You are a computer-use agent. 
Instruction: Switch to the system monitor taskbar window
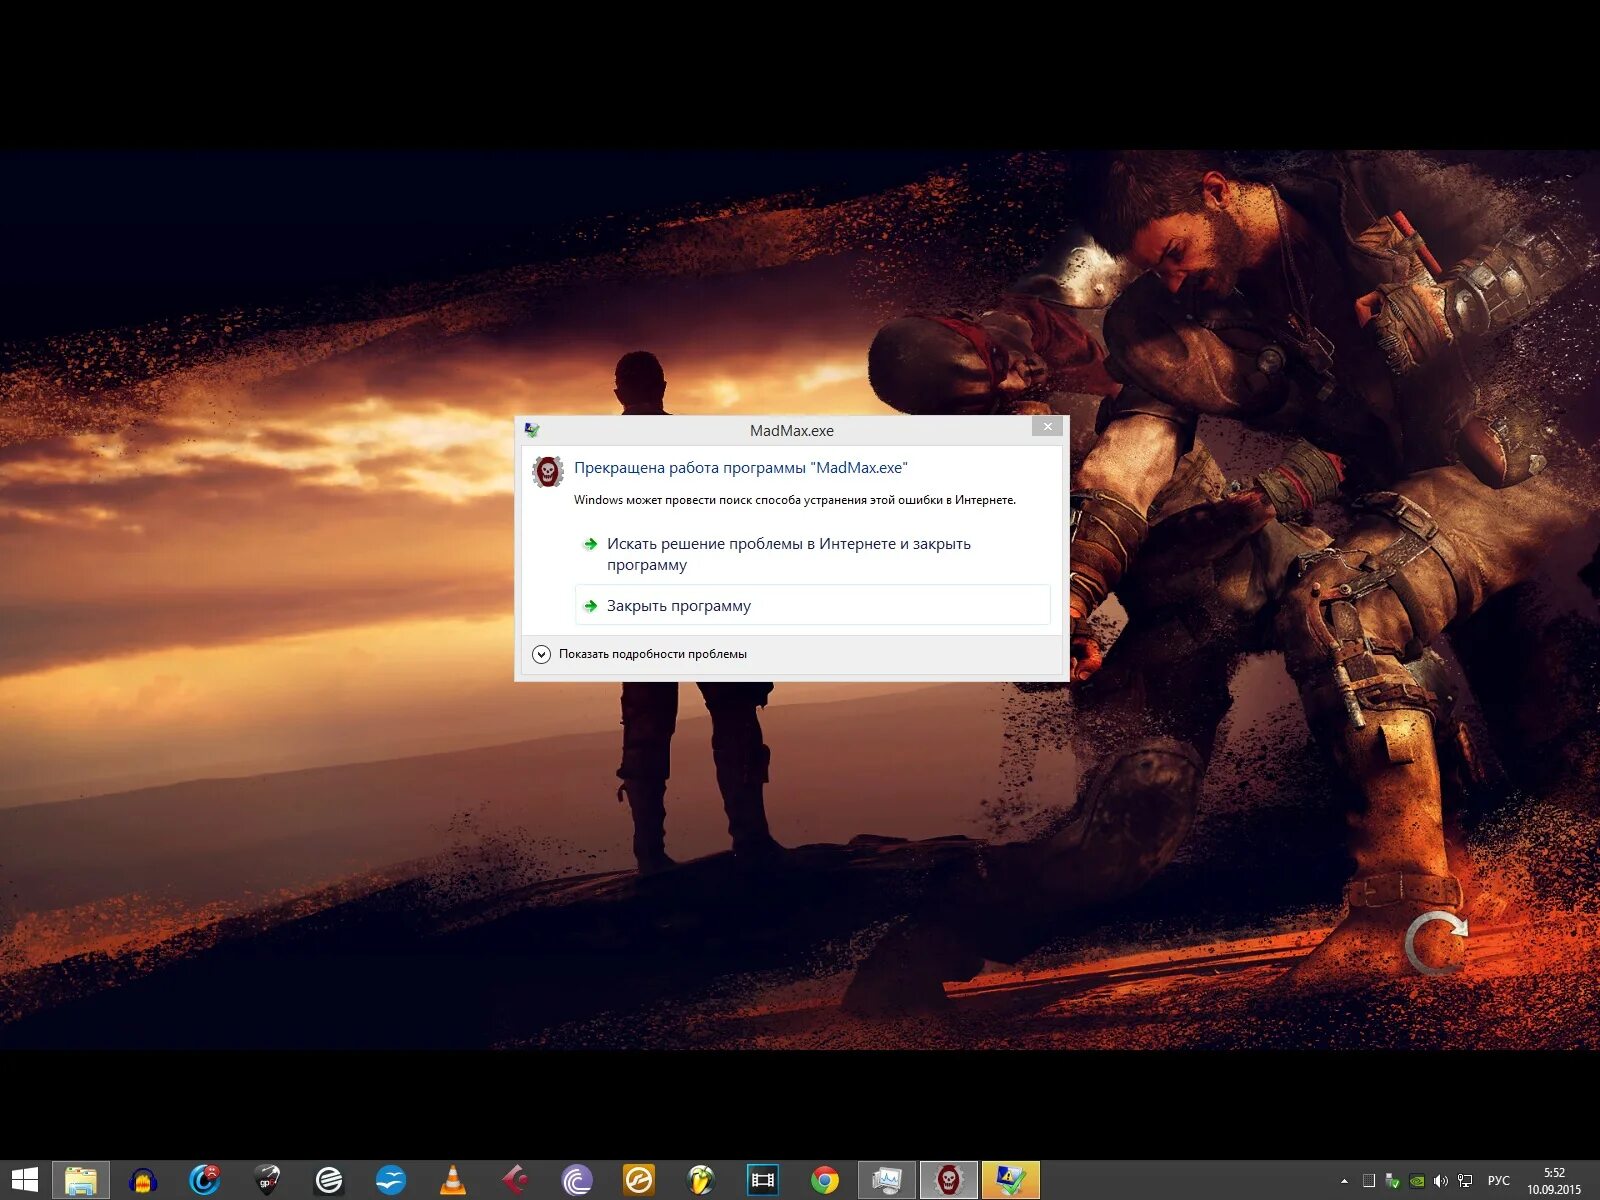tap(887, 1180)
